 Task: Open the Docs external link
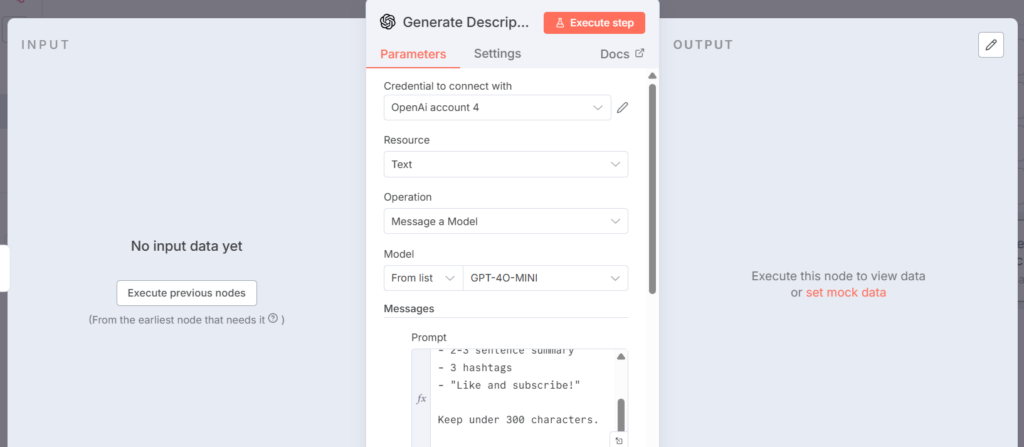622,54
